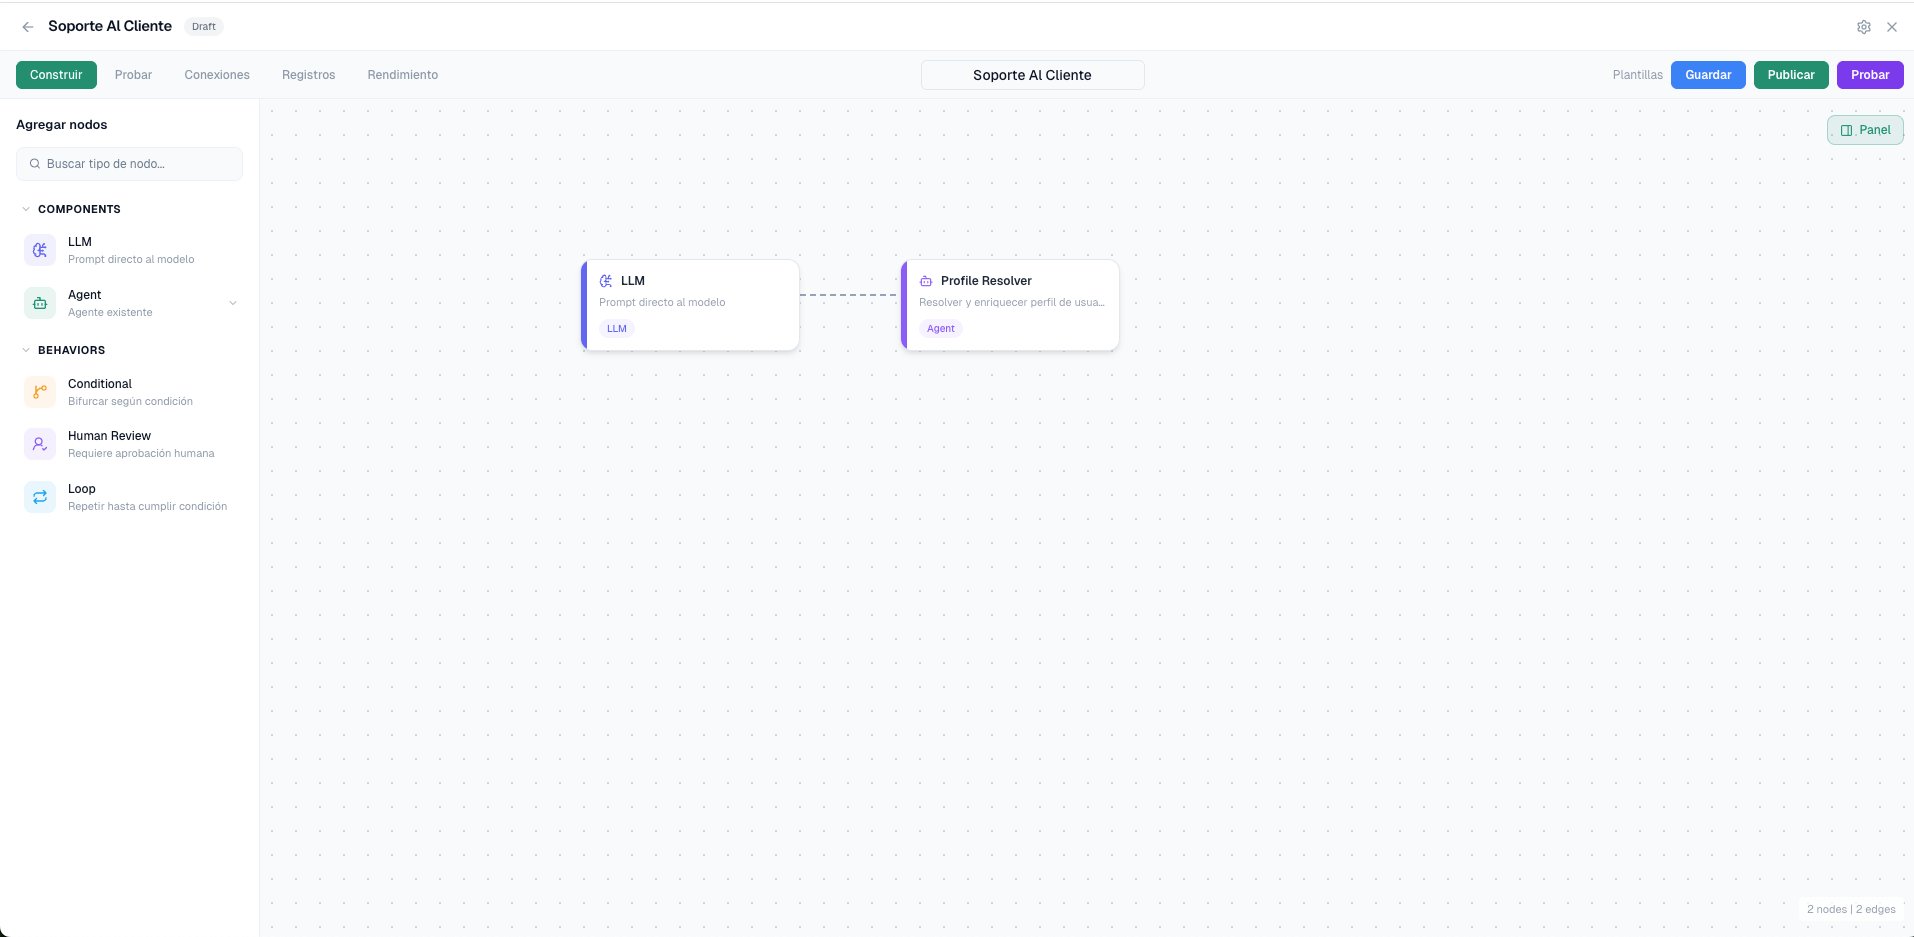This screenshot has width=1914, height=937.
Task: Open the Registros tab
Action: click(x=308, y=74)
